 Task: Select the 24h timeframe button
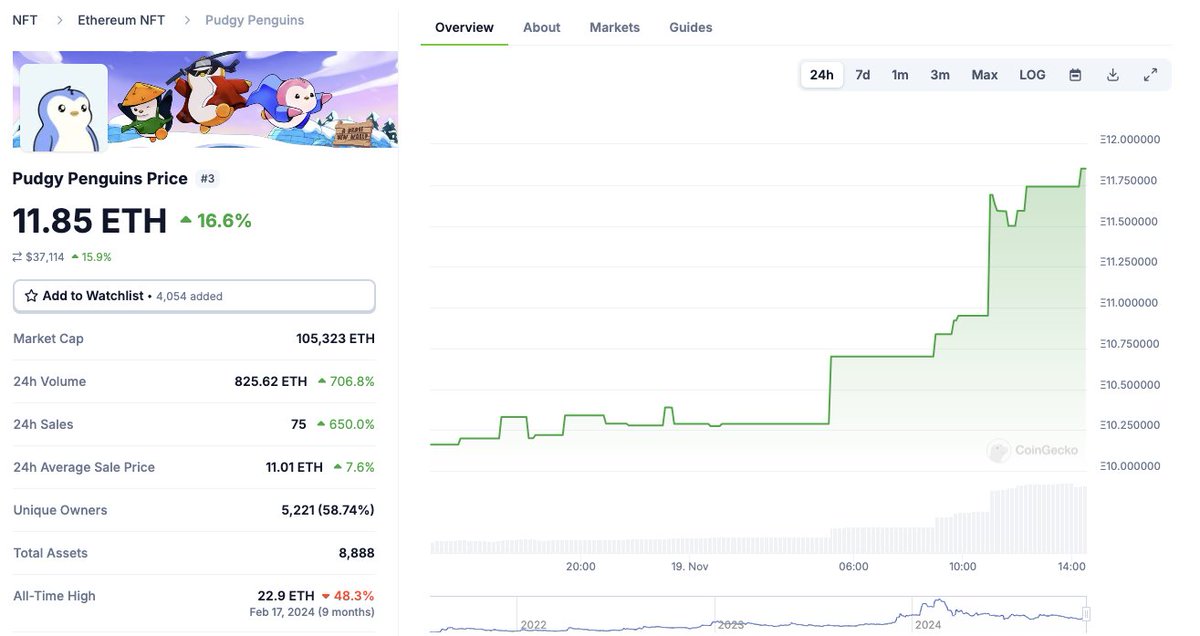[821, 74]
